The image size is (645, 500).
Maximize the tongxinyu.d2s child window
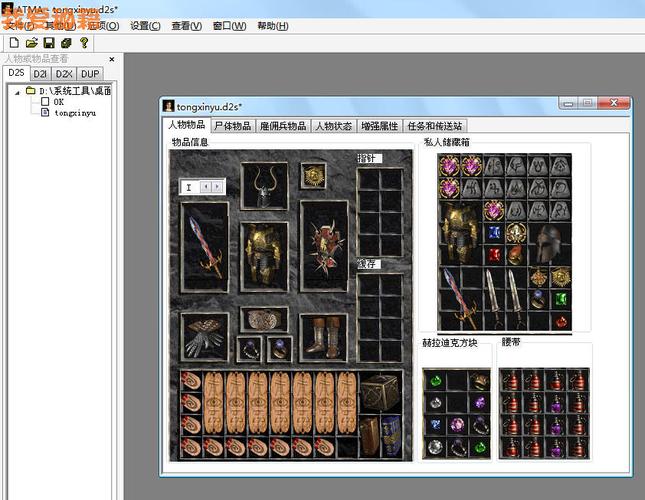(x=588, y=103)
